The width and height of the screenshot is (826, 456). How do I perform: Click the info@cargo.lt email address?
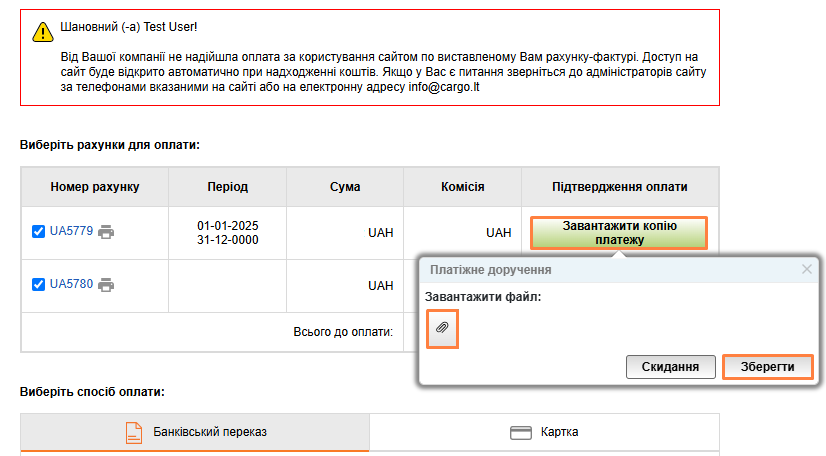pyautogui.click(x=444, y=87)
